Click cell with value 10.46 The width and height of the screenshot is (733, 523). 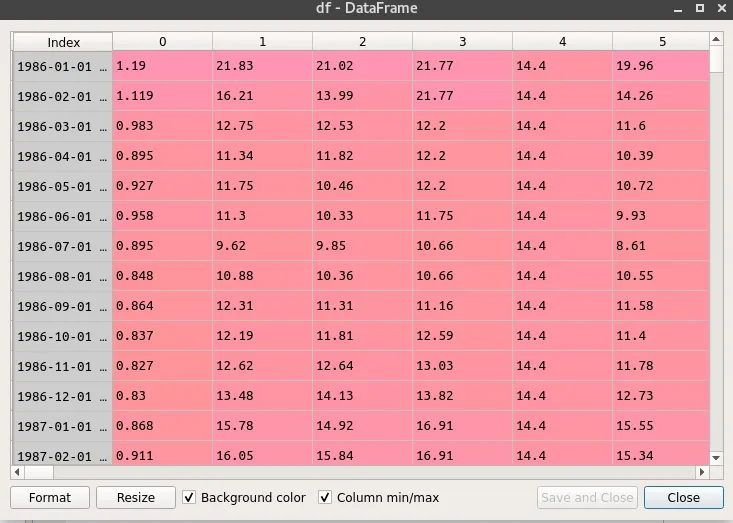point(362,186)
